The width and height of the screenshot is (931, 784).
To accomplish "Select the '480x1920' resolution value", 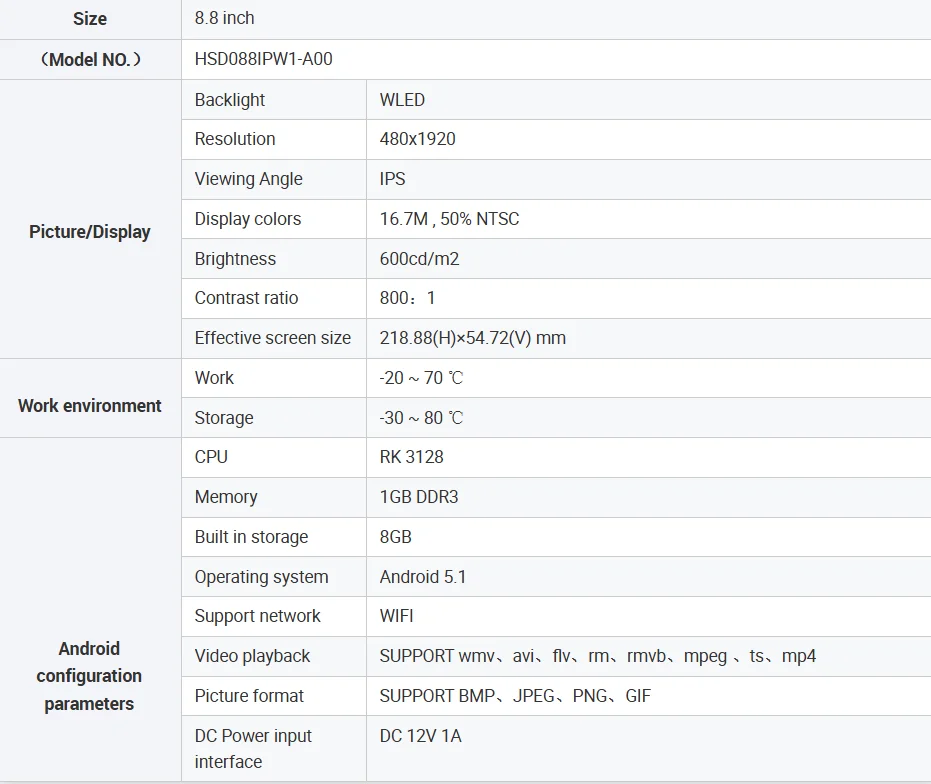I will pos(417,139).
